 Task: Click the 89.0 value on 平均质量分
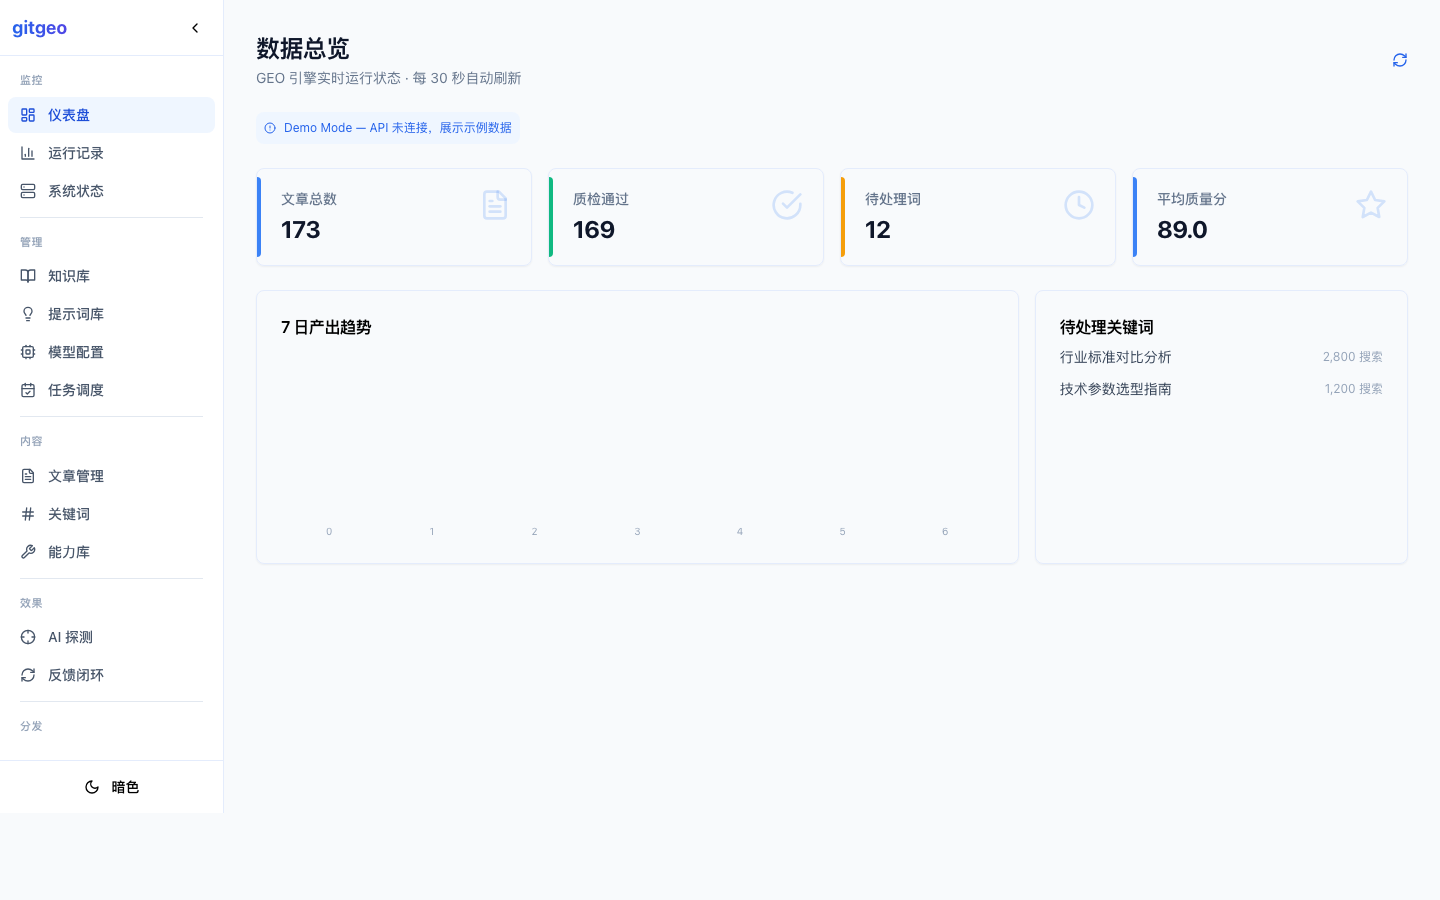[1182, 230]
